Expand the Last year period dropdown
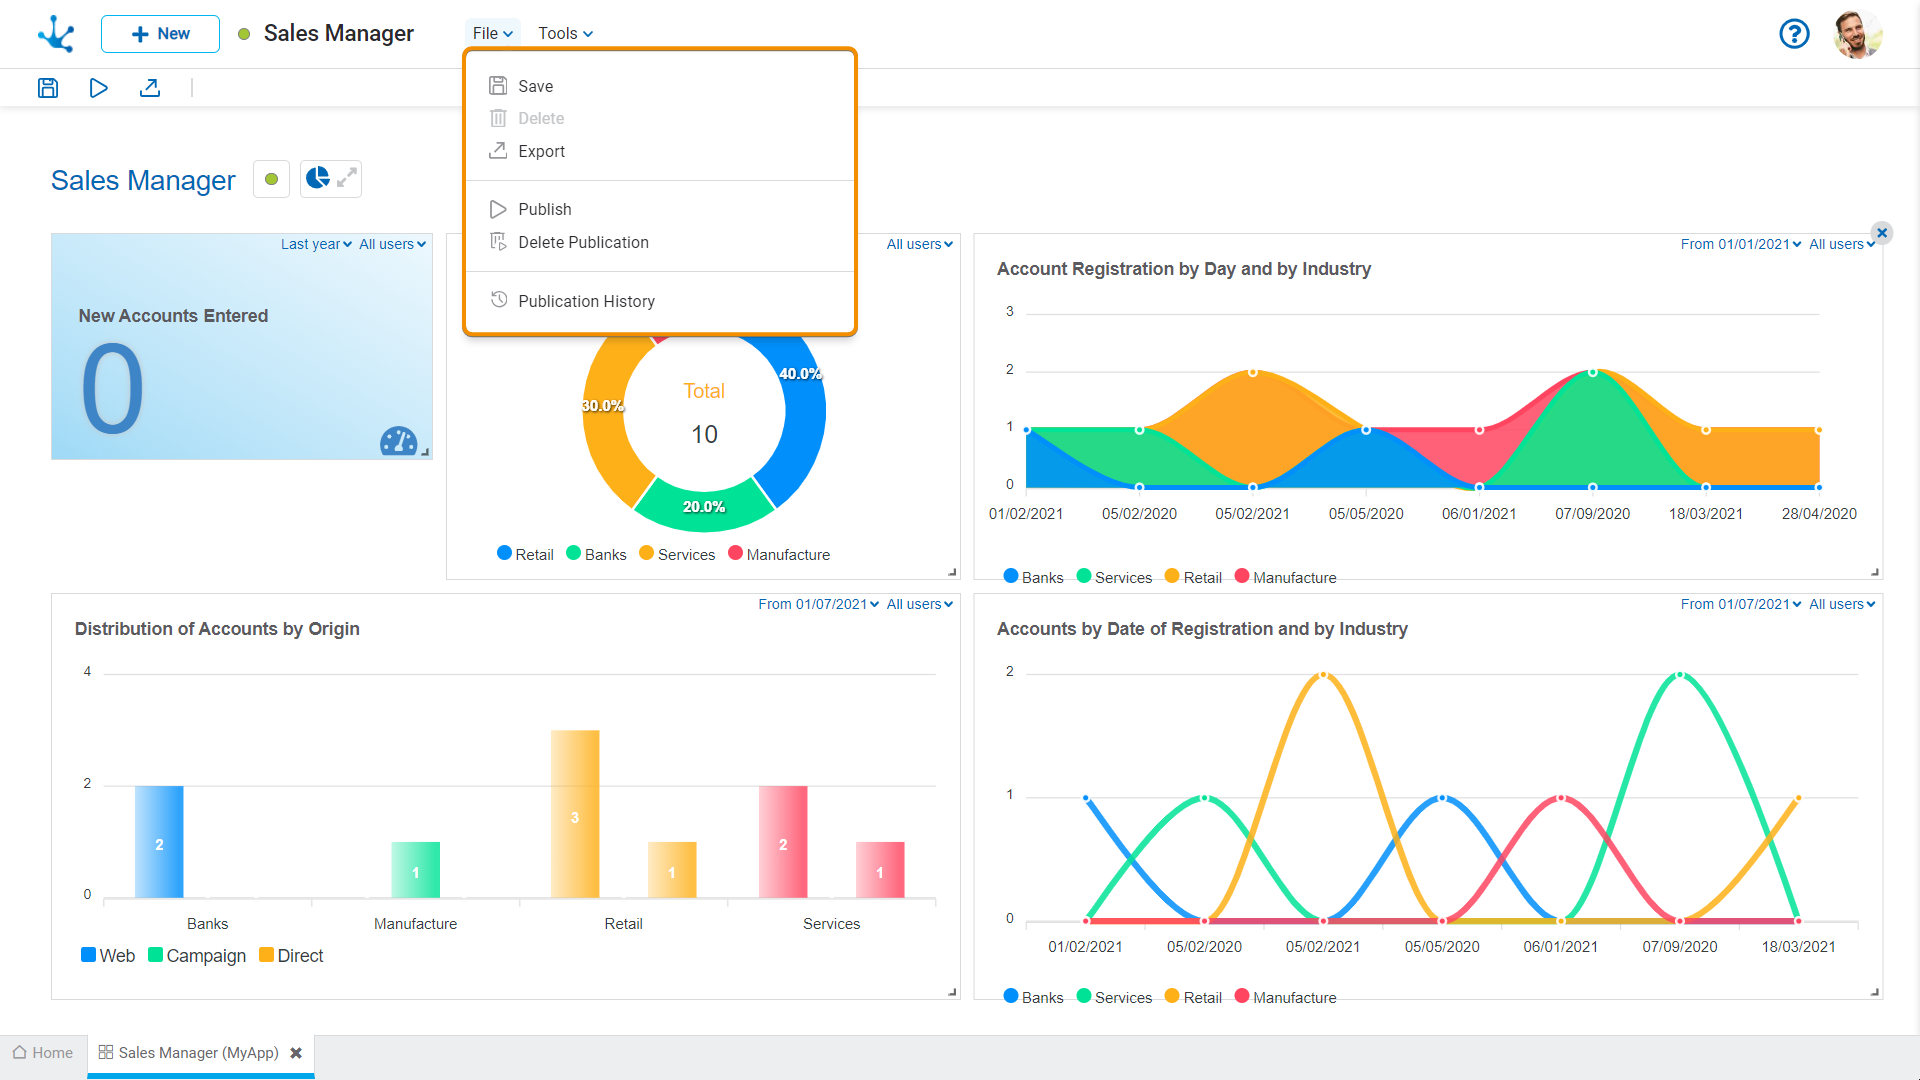1920x1080 pixels. 316,244
